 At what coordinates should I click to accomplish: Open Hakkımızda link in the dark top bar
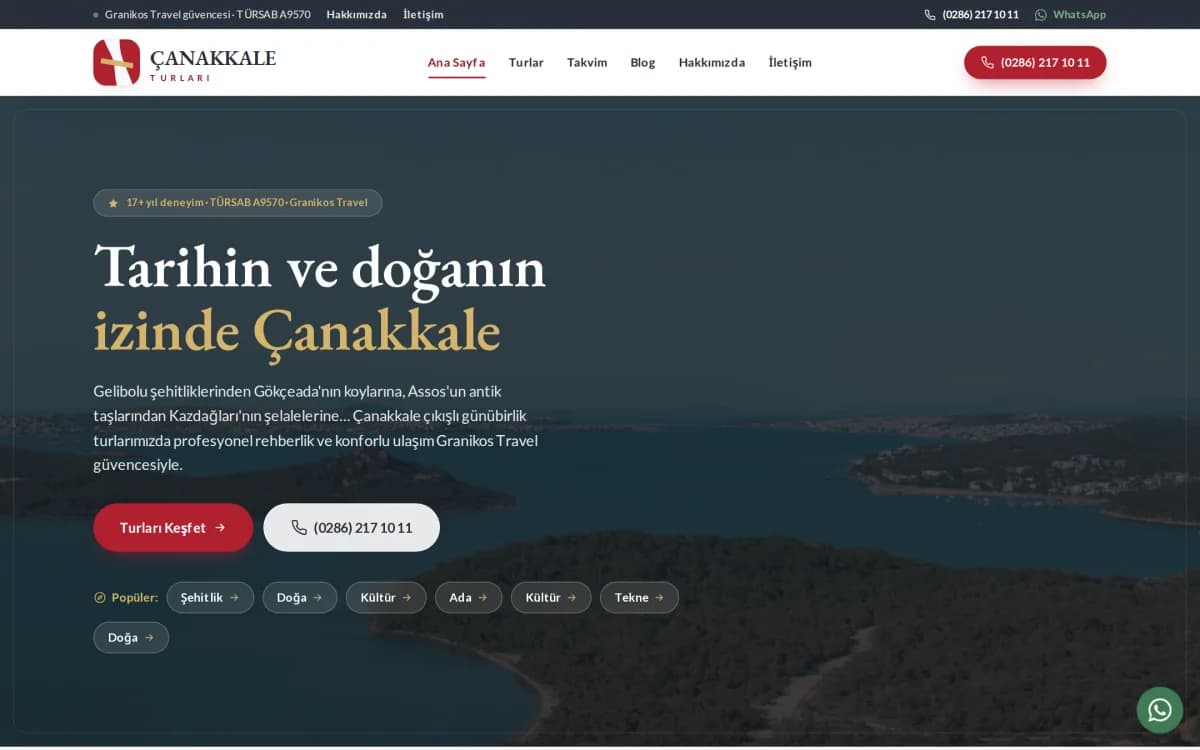(356, 15)
